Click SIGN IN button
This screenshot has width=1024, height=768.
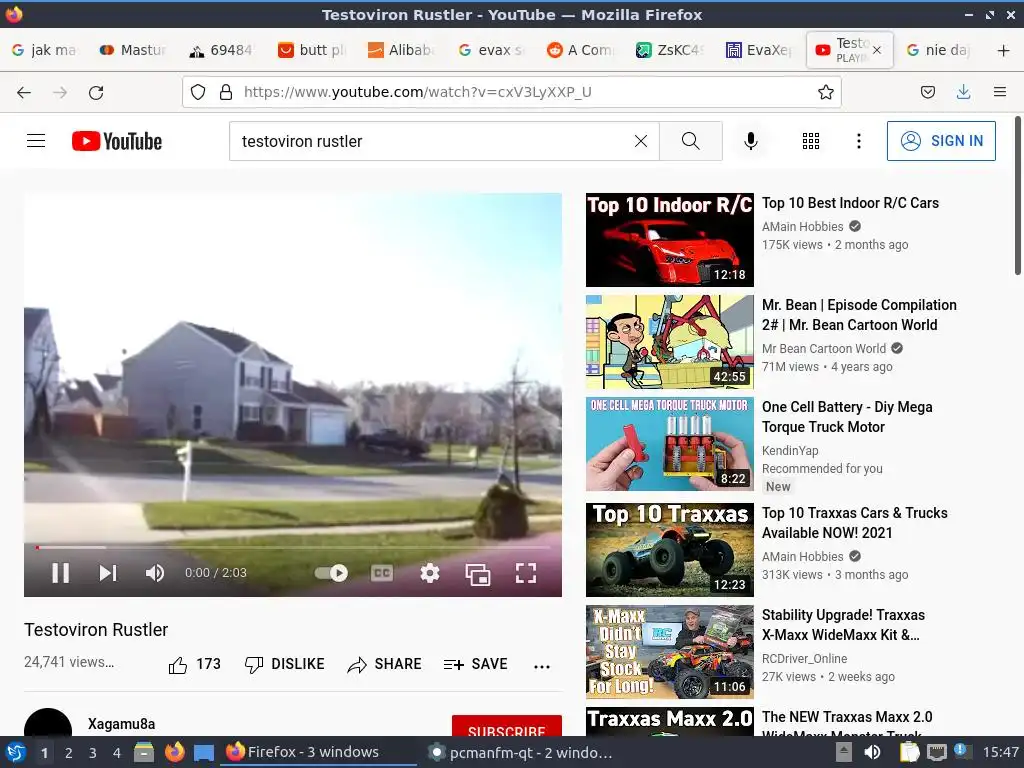pos(941,141)
